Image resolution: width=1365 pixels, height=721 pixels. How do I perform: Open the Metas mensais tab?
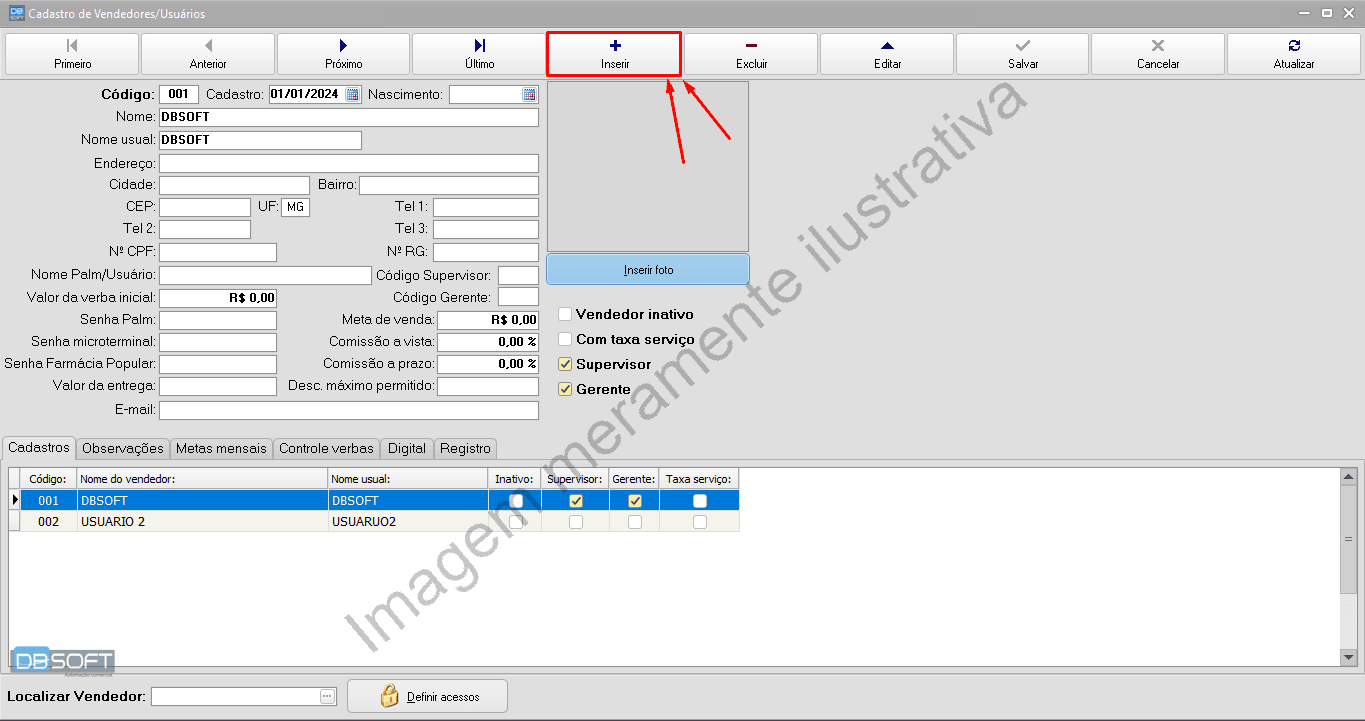221,449
